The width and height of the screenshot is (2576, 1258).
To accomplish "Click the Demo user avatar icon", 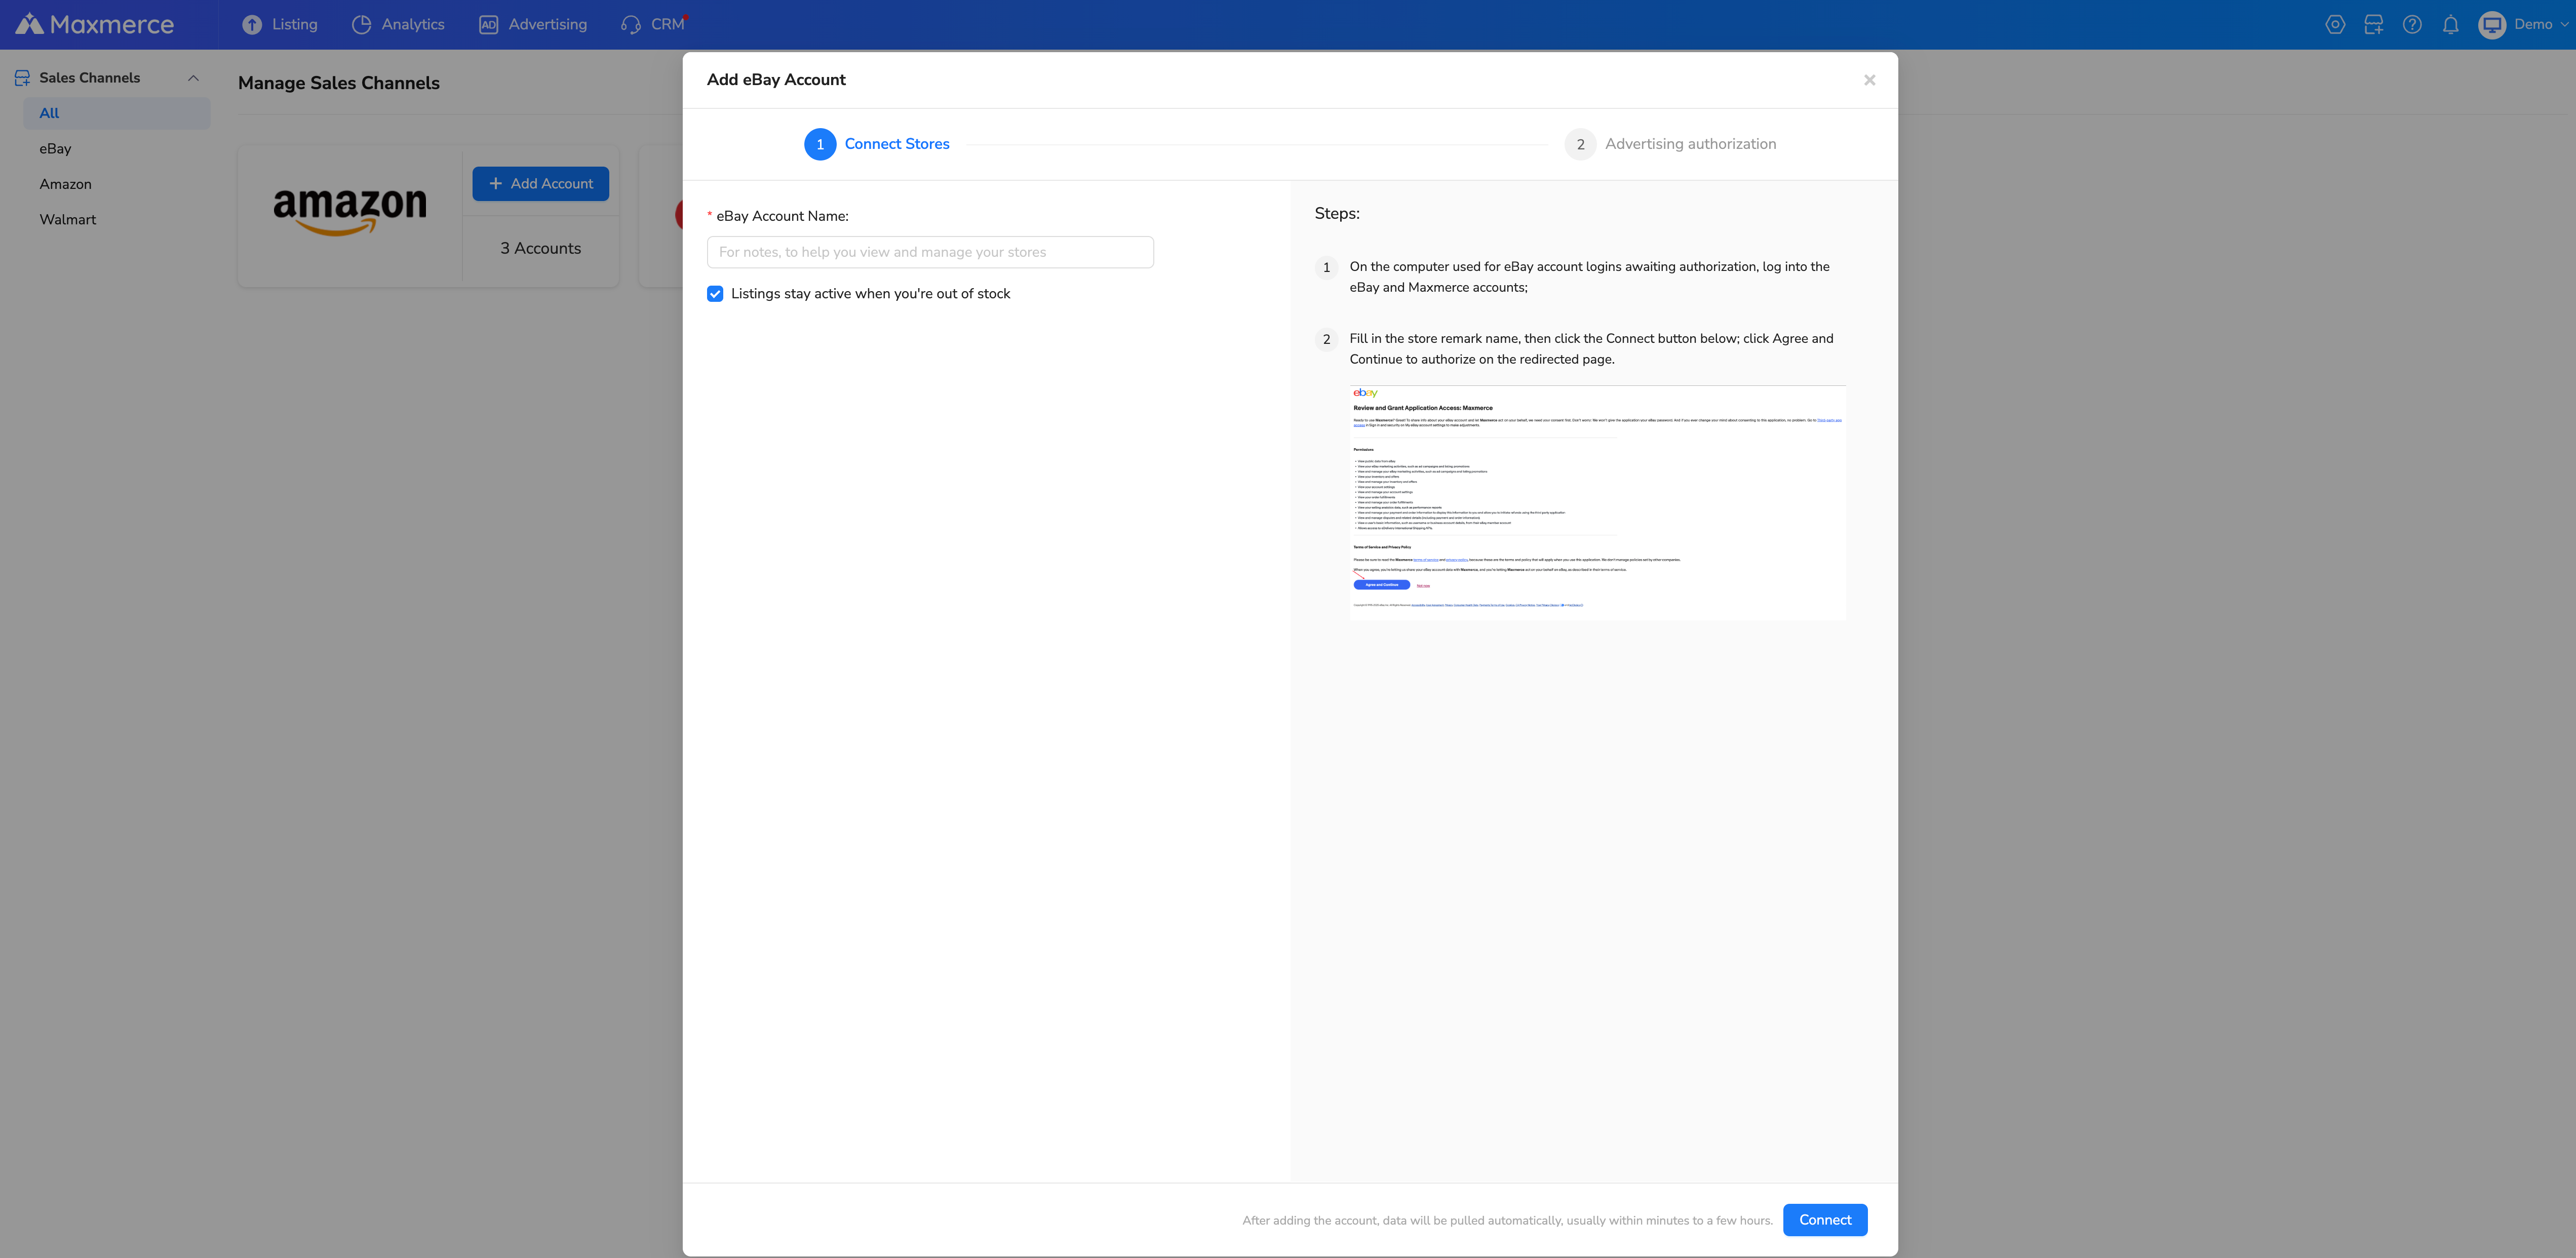I will (2491, 24).
